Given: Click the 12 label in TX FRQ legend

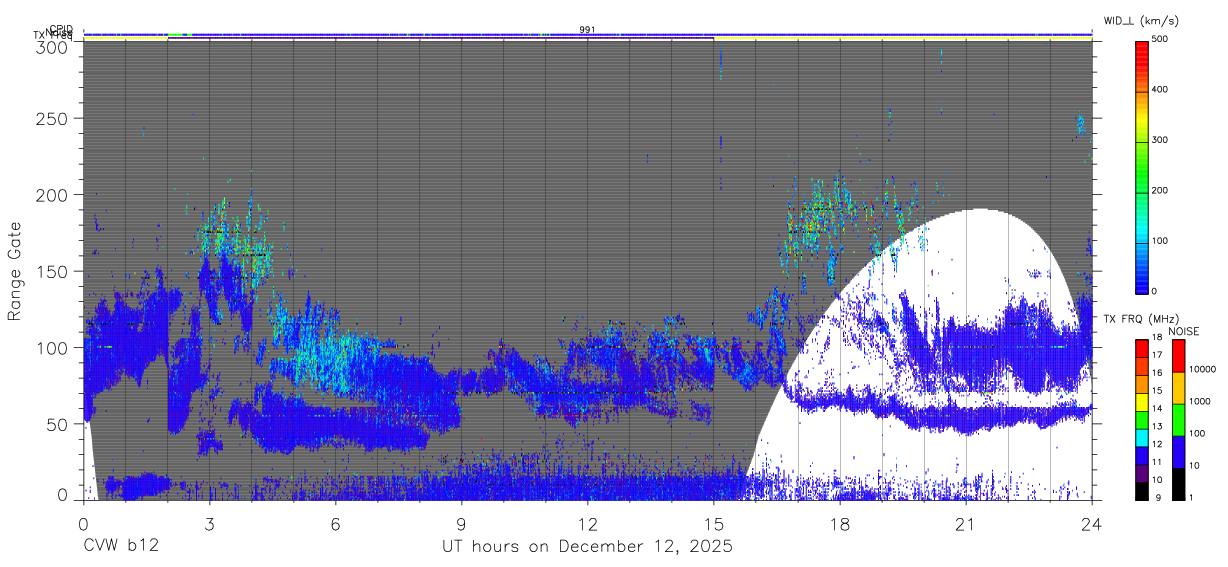Looking at the screenshot, I should [1157, 444].
